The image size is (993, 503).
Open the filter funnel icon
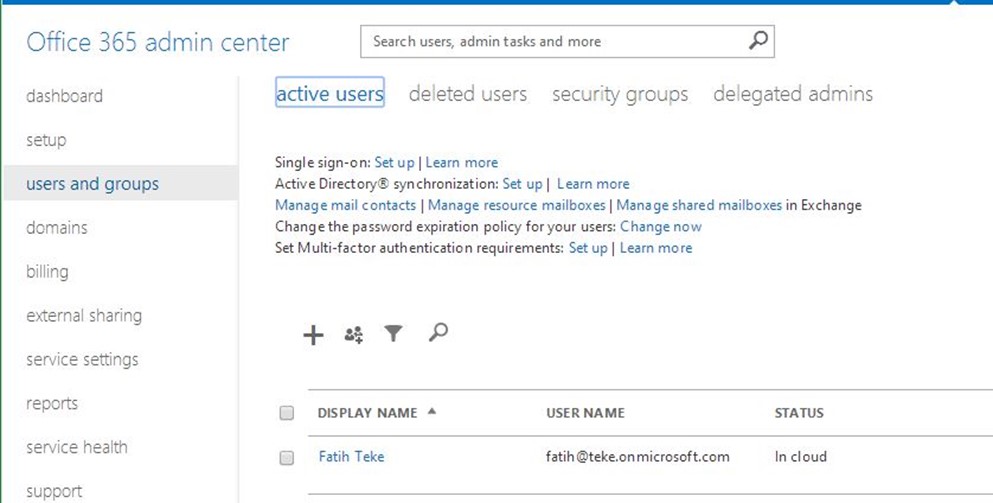[x=393, y=333]
